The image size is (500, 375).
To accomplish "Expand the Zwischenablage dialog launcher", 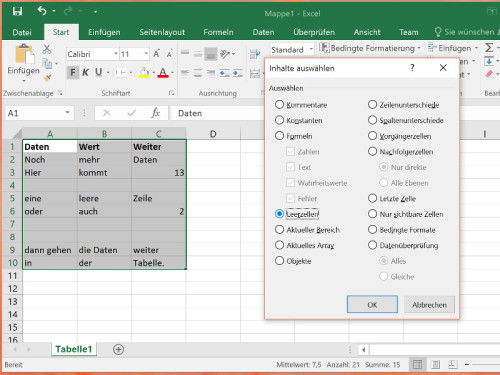I will (60, 93).
